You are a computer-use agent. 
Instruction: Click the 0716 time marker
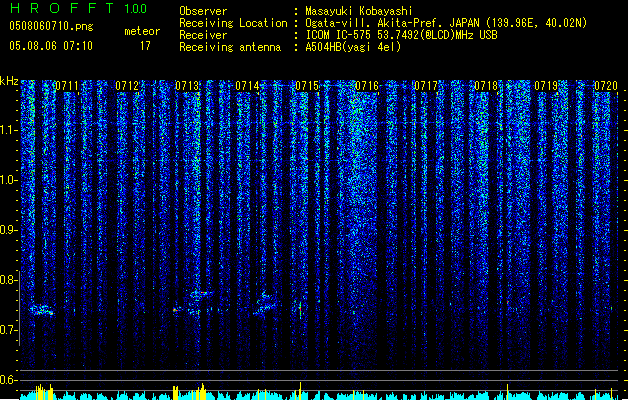pyautogui.click(x=367, y=86)
